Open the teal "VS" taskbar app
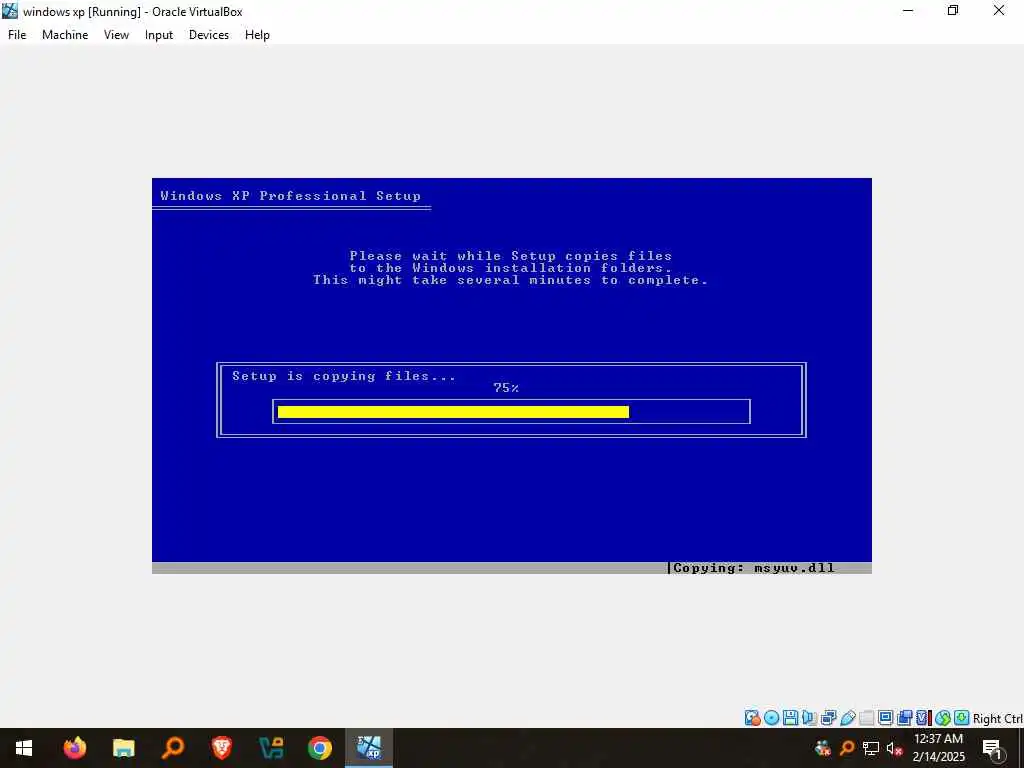 point(270,748)
